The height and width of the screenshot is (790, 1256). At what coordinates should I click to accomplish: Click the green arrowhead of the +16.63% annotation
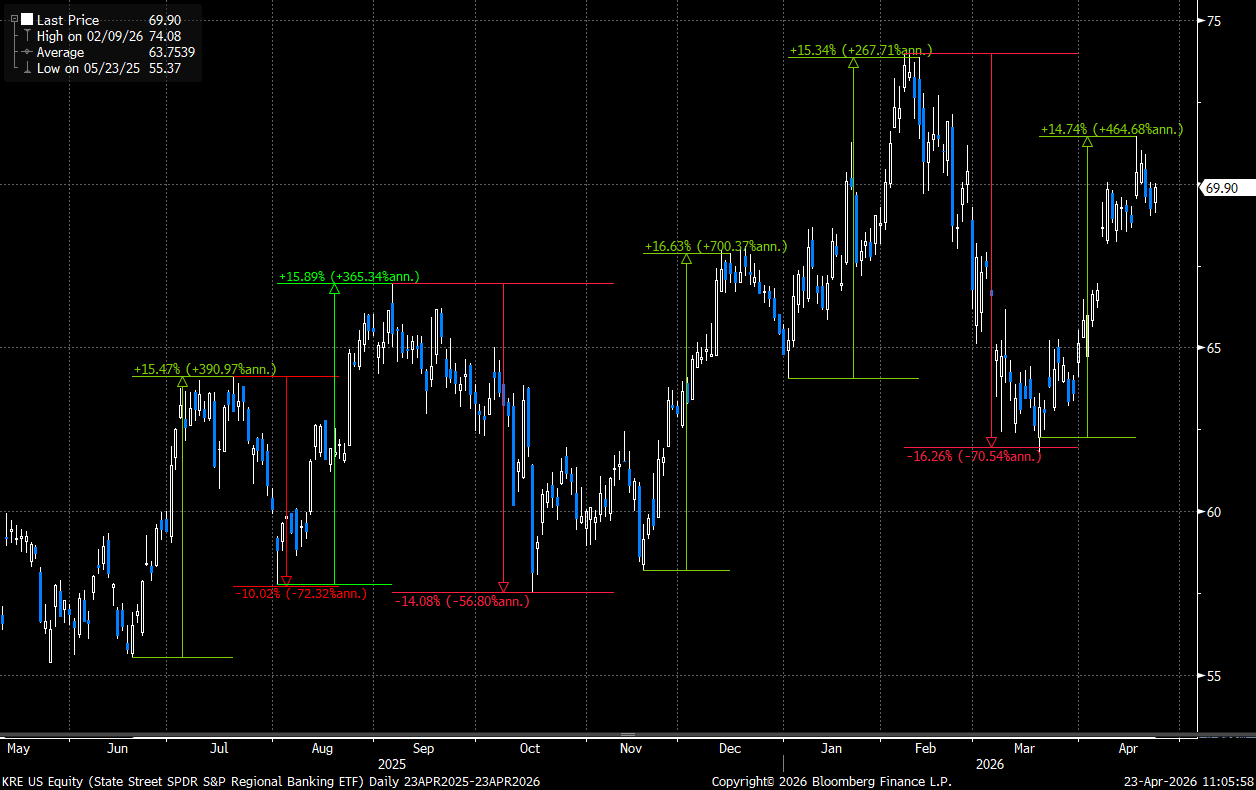686,258
